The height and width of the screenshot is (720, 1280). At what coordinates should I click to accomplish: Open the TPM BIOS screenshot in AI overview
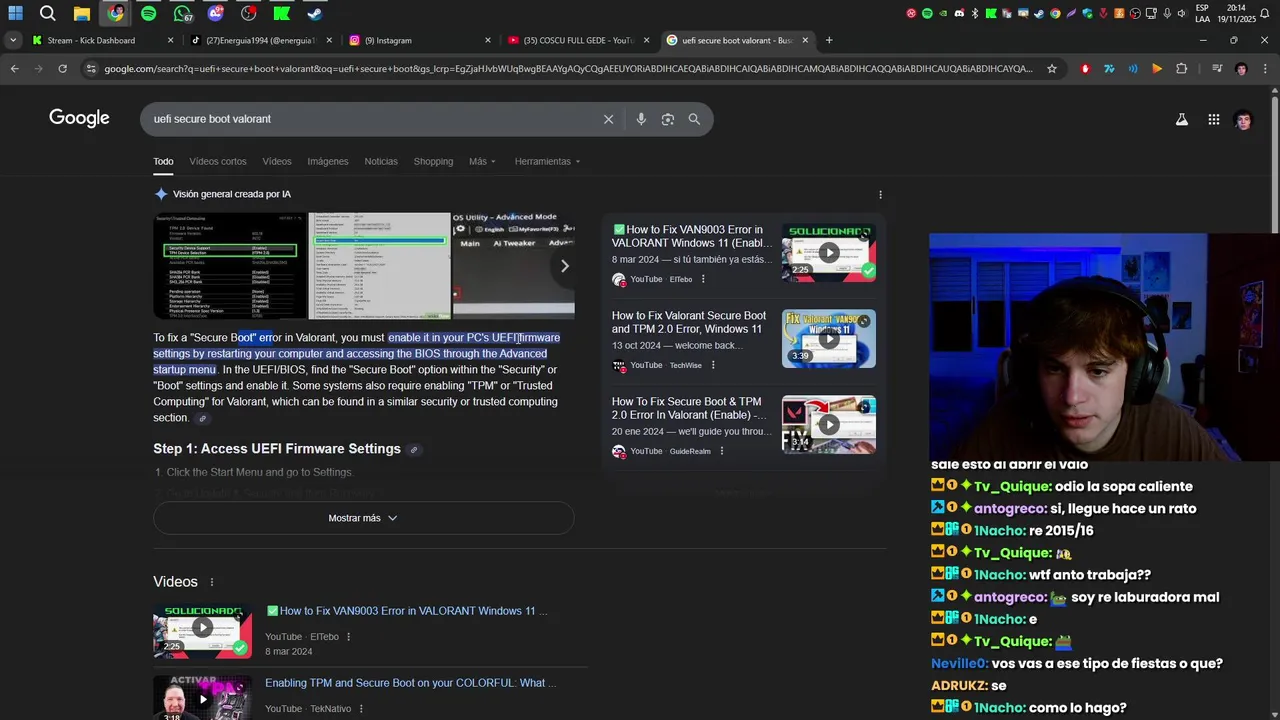(230, 266)
